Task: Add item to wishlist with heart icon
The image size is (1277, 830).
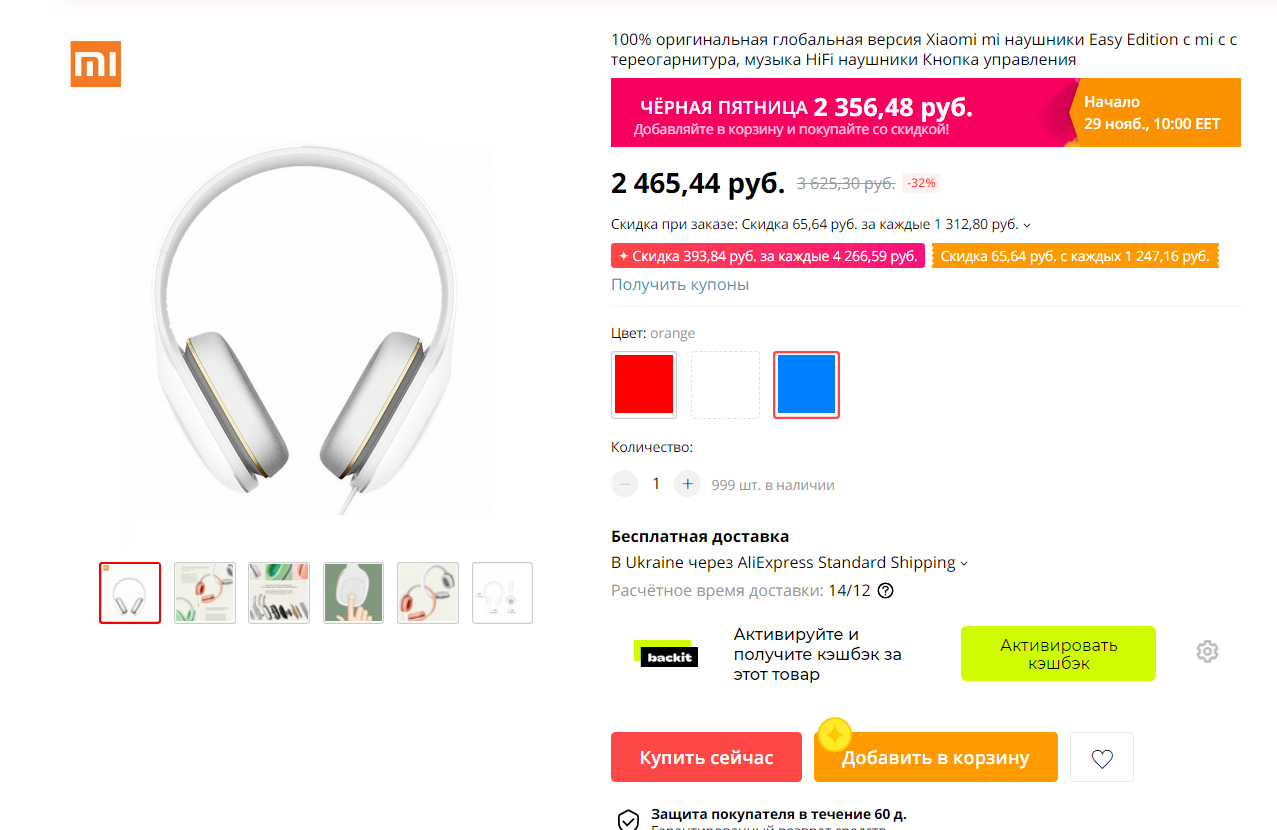Action: pyautogui.click(x=1102, y=757)
